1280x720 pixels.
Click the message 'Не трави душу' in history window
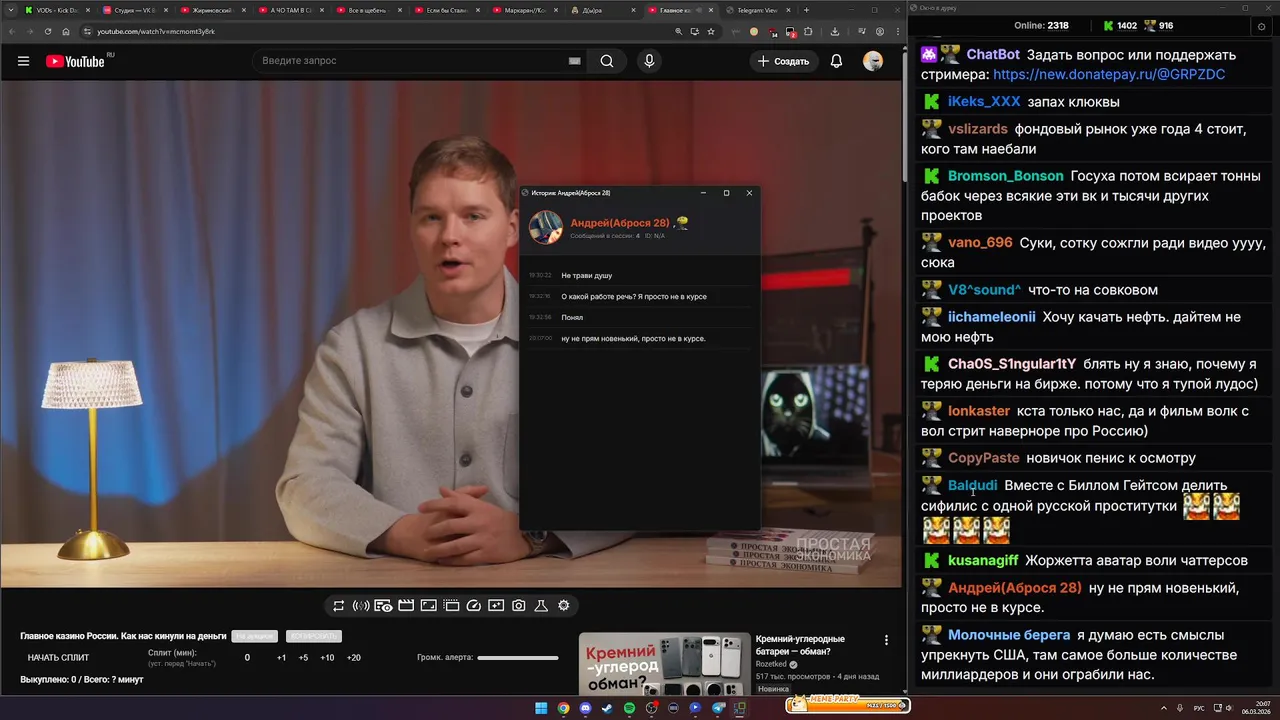click(587, 275)
